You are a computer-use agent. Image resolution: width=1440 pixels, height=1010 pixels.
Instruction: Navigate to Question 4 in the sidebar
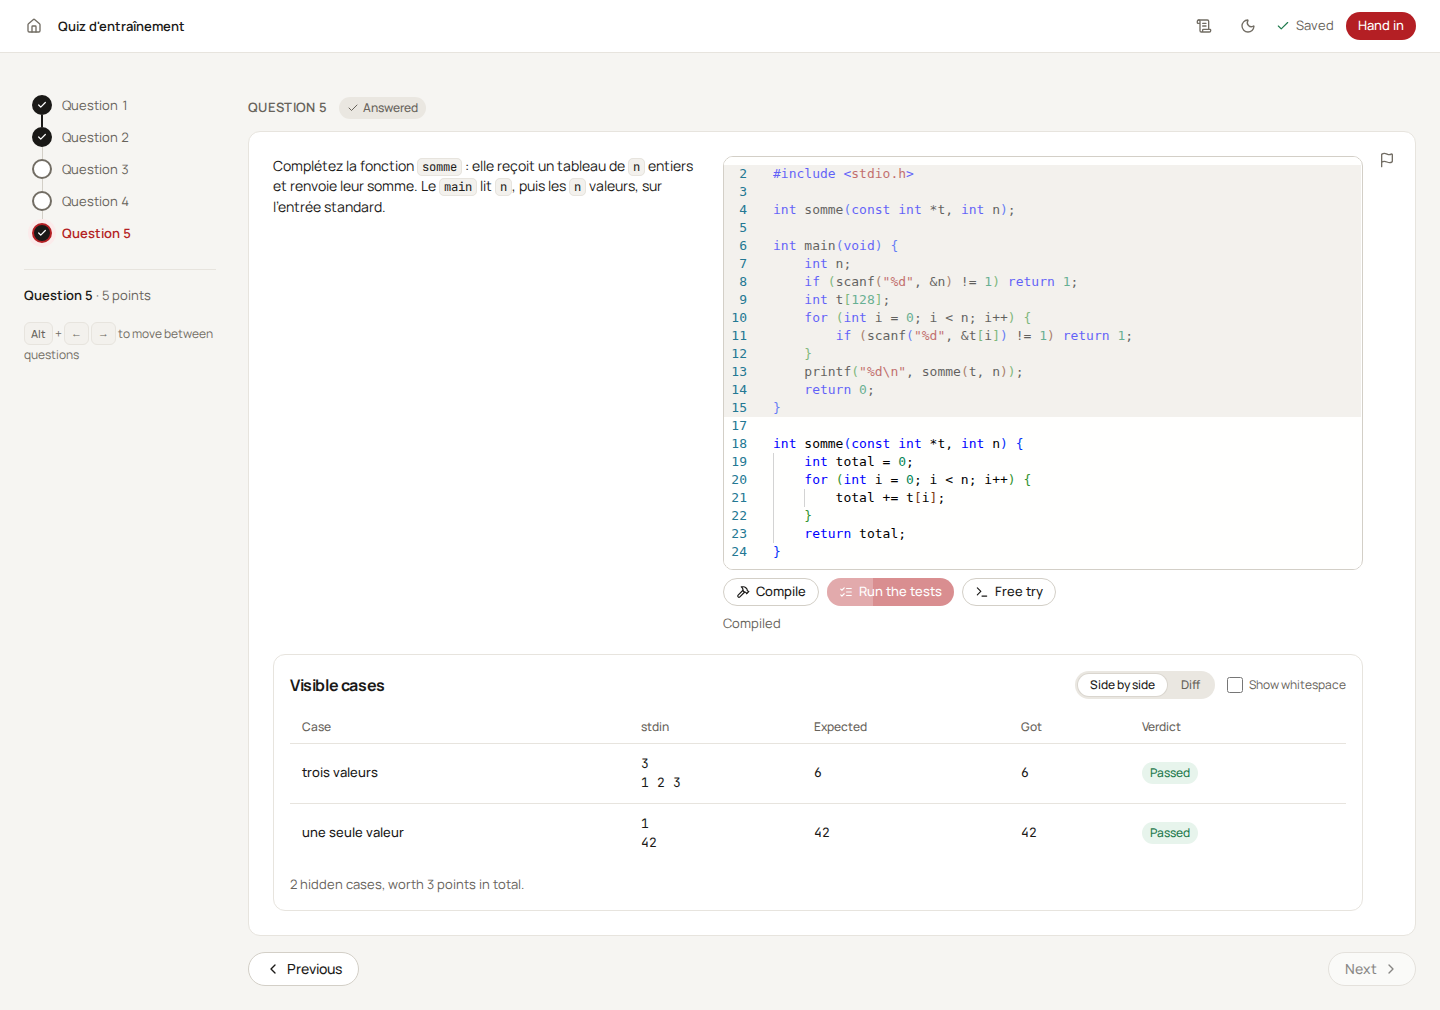(95, 201)
